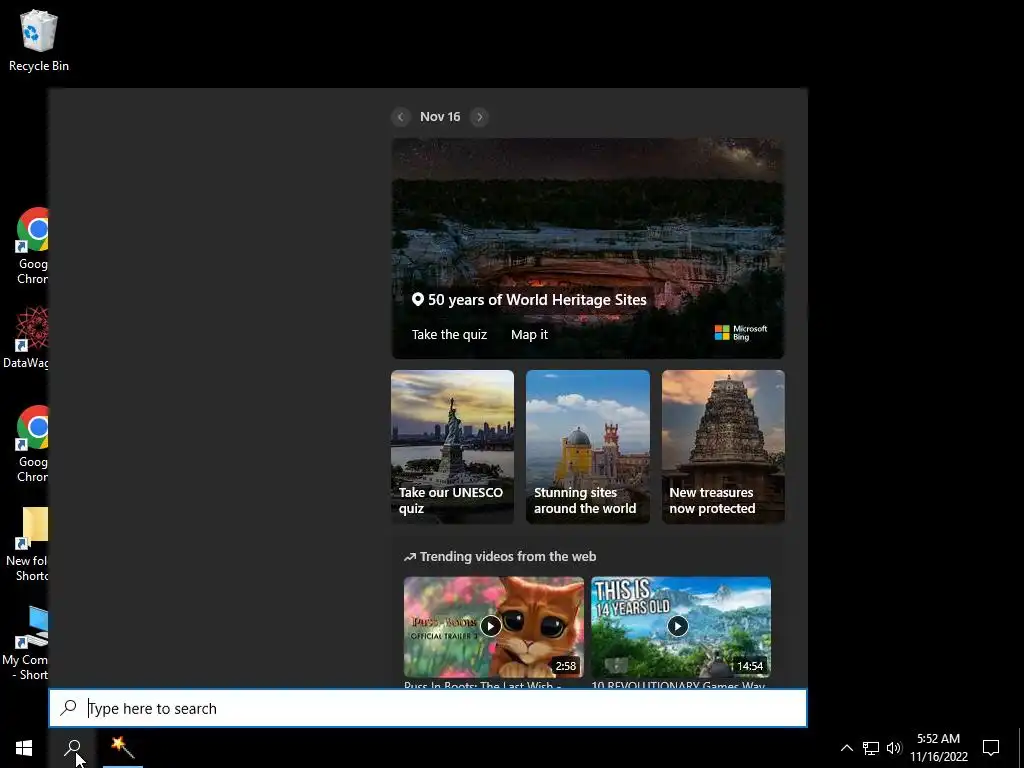The image size is (1024, 768).
Task: Select the second Google Chrome desktop shortcut
Action: point(32,444)
